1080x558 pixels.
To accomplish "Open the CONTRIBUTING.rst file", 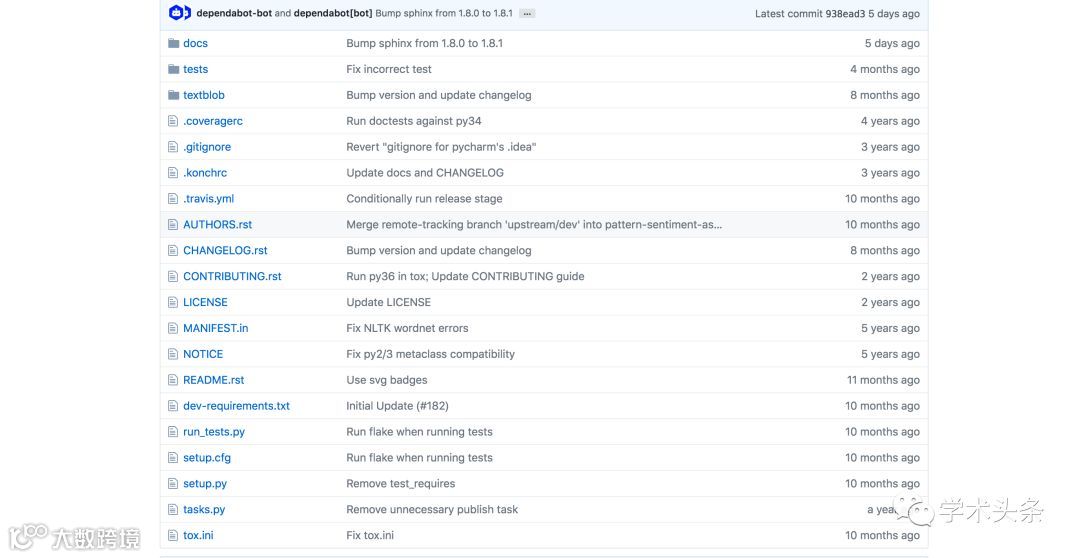I will [232, 276].
